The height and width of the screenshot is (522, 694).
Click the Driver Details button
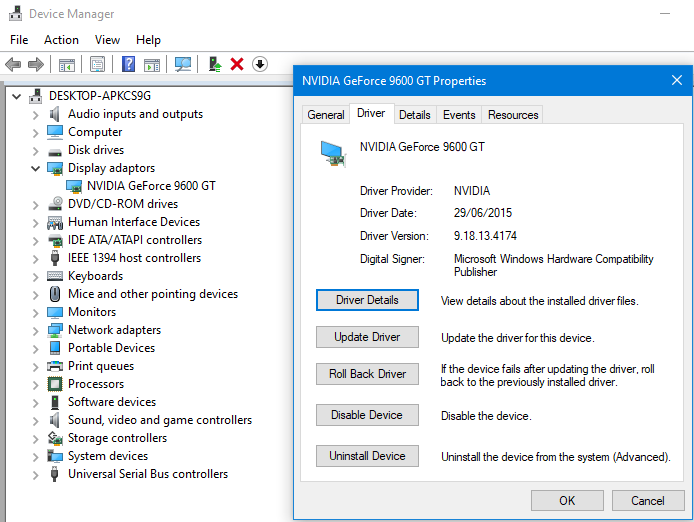tap(367, 300)
